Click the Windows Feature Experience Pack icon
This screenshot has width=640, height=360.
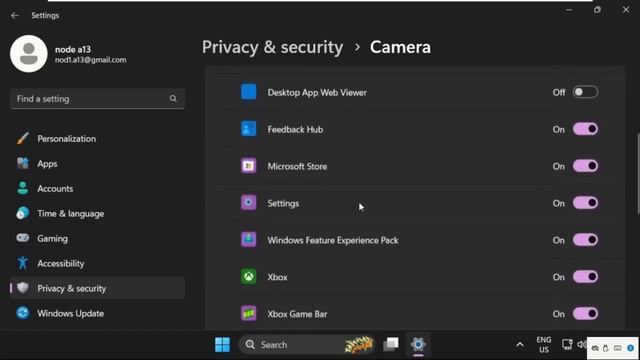click(249, 240)
